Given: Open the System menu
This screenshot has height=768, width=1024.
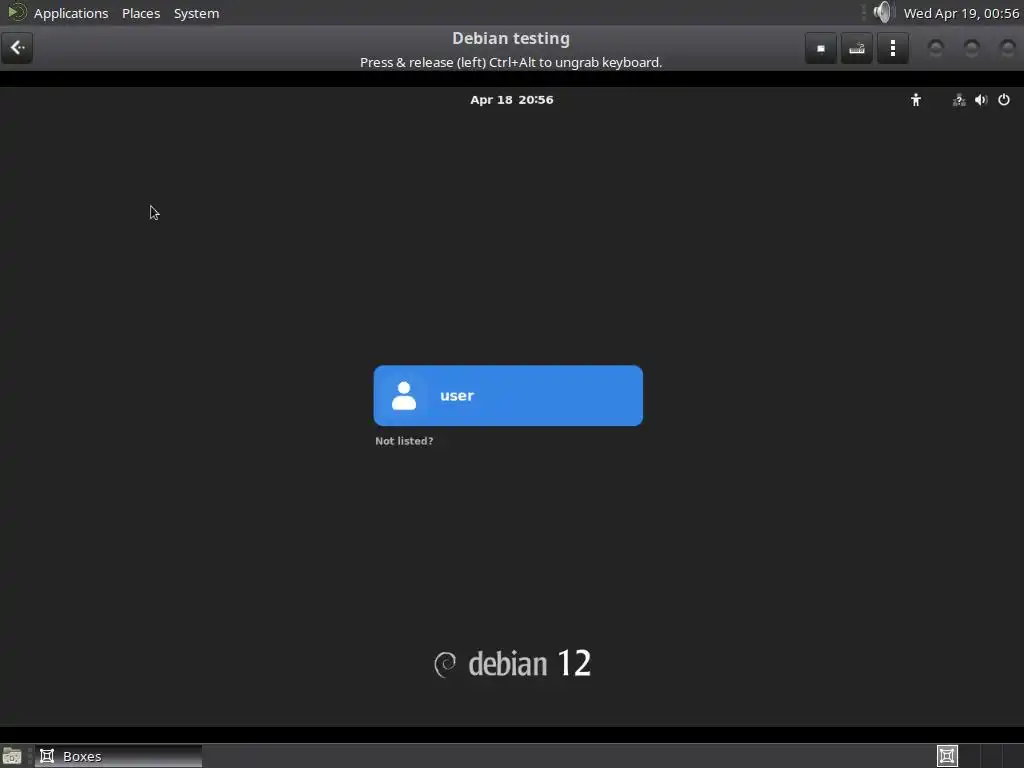Looking at the screenshot, I should click(x=197, y=13).
